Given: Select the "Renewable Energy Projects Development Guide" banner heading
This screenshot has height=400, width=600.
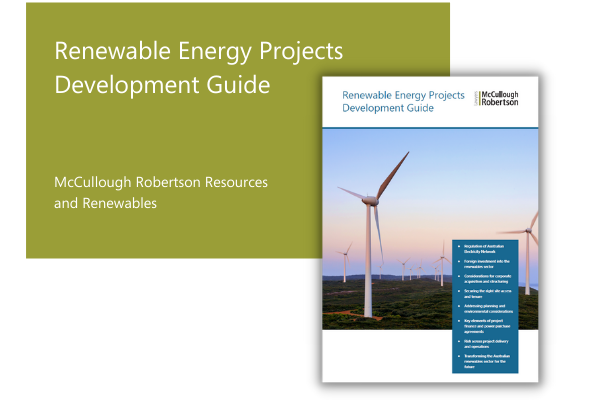Looking at the screenshot, I should [162, 68].
